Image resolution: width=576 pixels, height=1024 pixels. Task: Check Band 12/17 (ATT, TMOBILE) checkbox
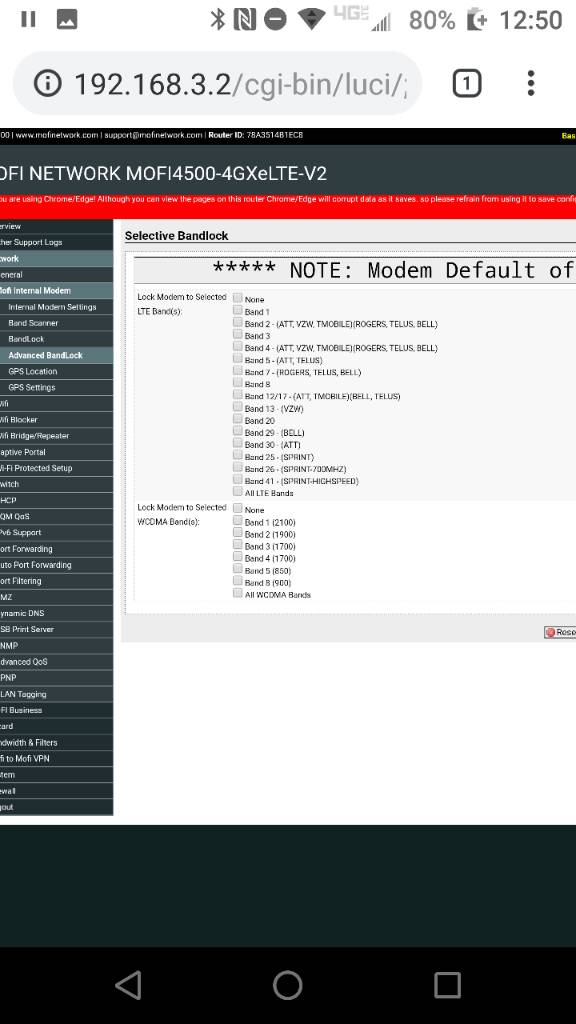pos(238,394)
